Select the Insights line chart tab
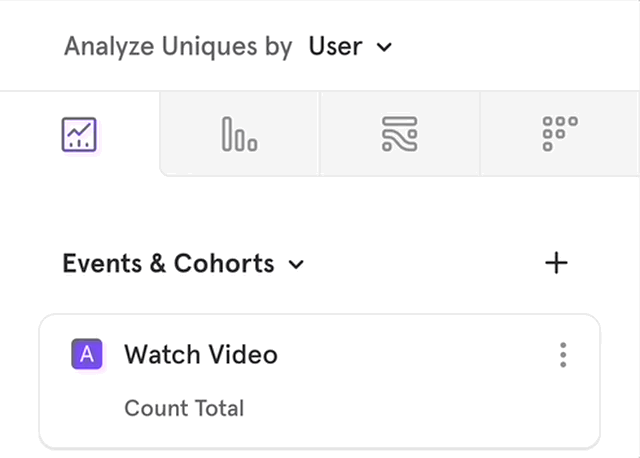Screen dimensions: 640x458 coord(79,134)
